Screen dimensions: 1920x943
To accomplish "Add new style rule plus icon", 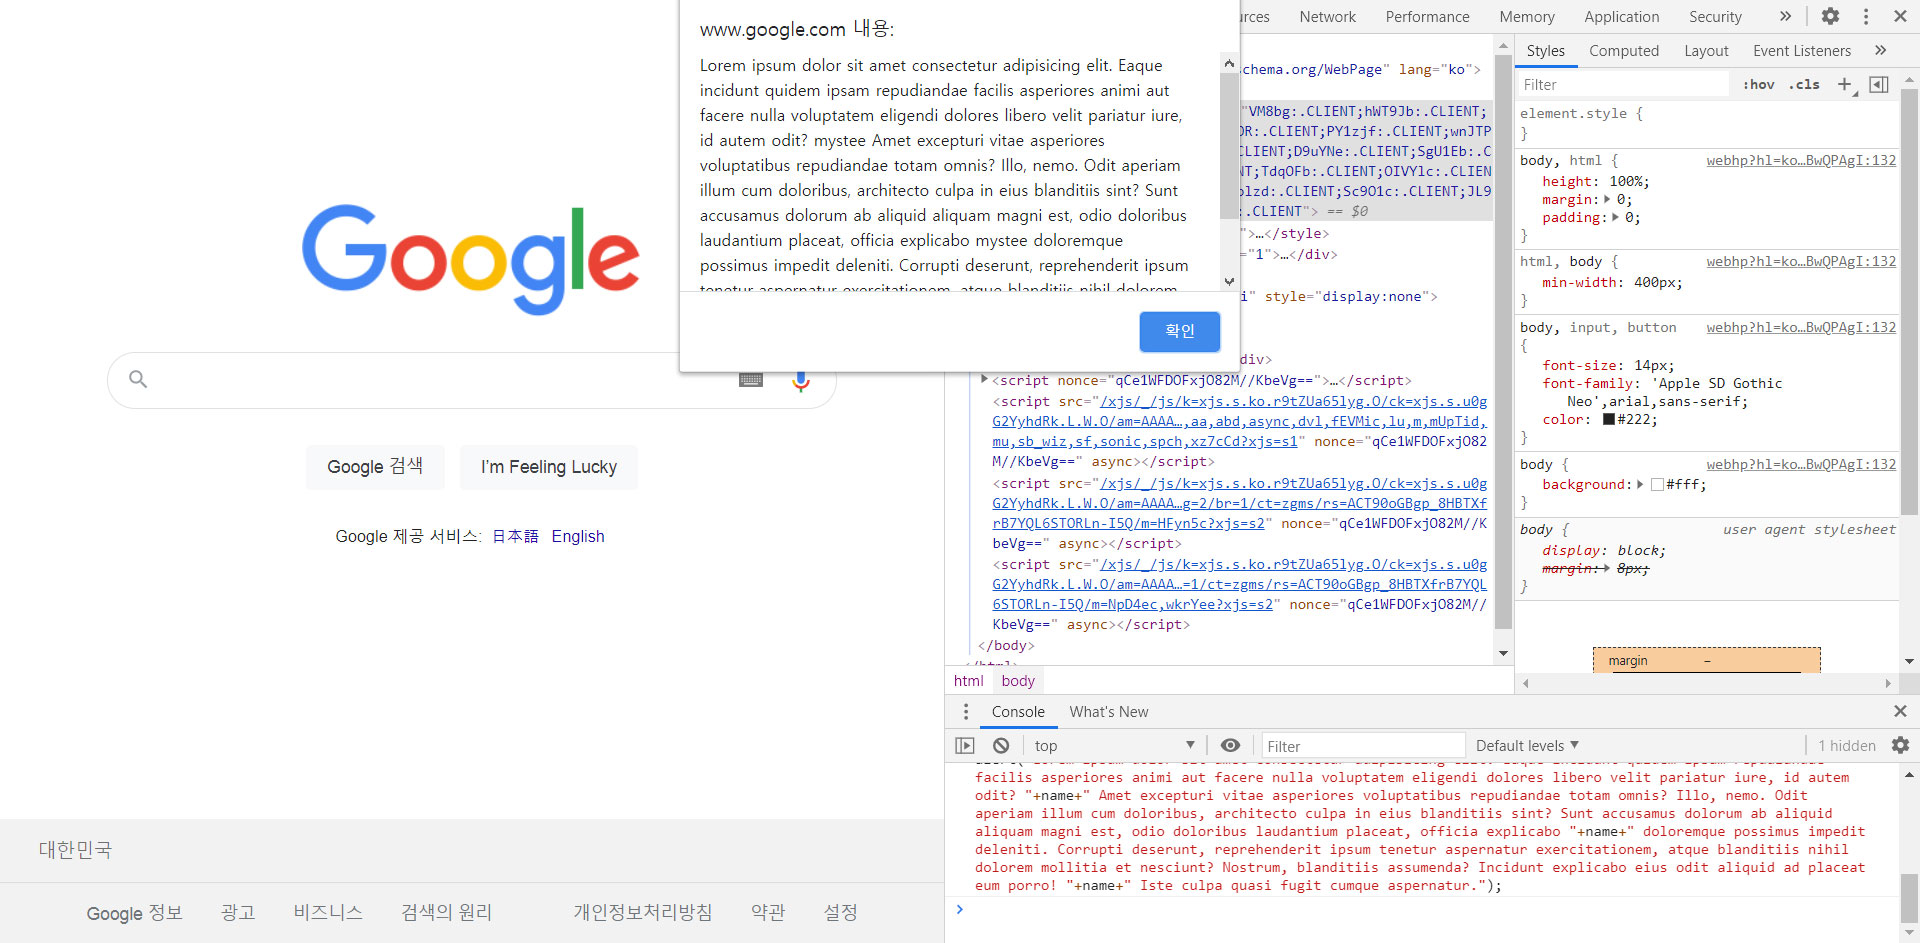I will click(x=1845, y=84).
